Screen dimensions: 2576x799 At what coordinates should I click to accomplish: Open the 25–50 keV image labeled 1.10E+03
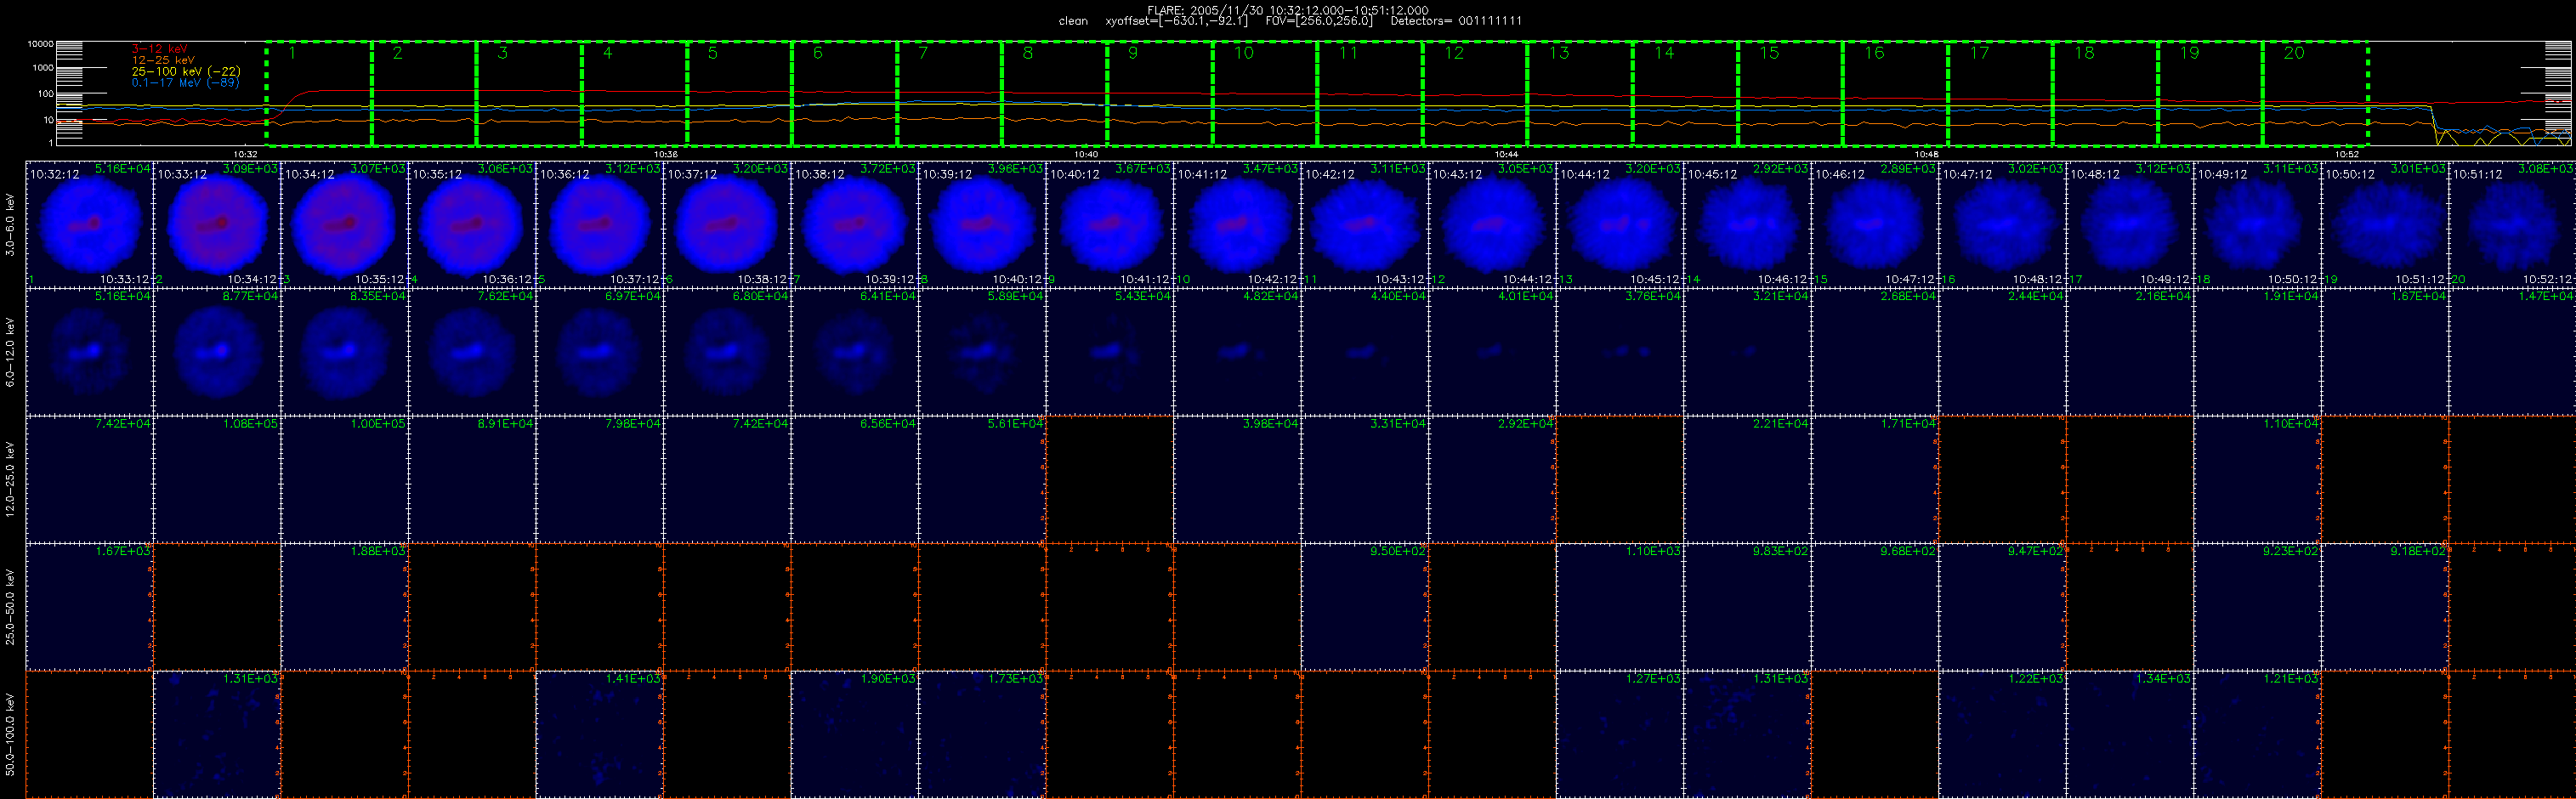pos(1621,606)
